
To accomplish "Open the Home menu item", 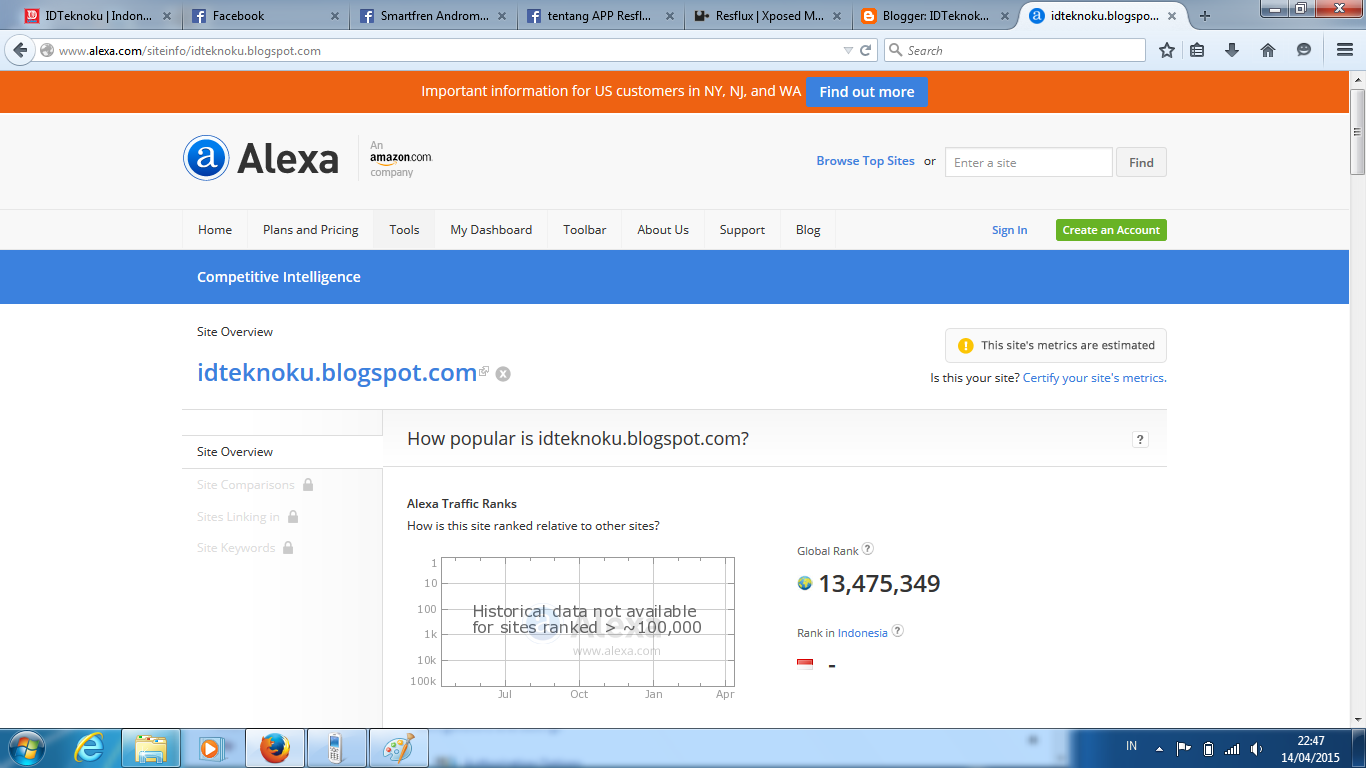I will pos(215,230).
